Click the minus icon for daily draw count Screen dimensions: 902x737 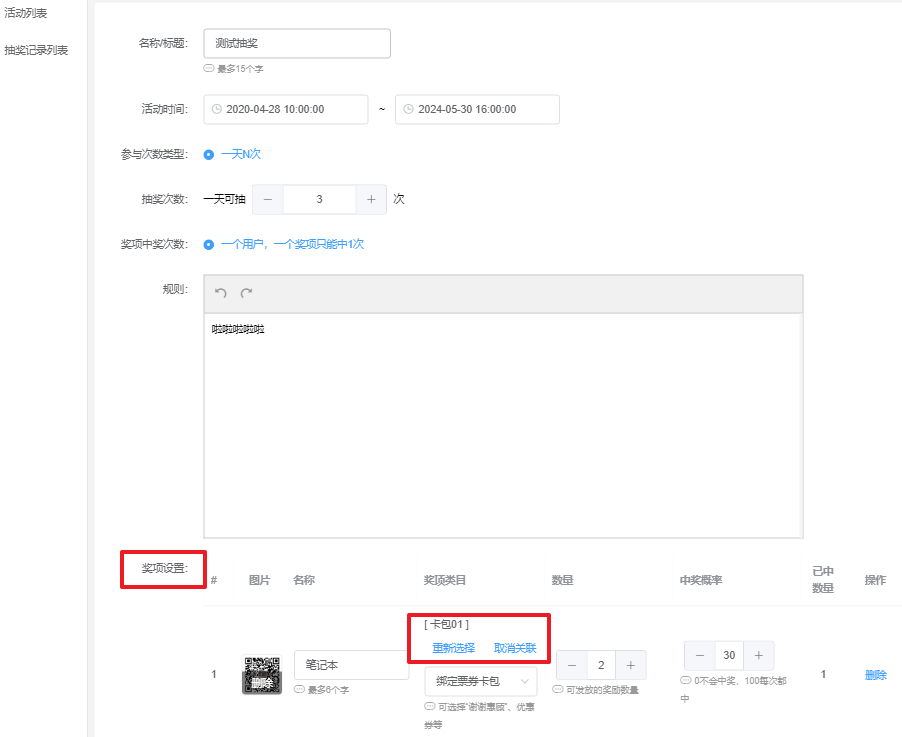tap(268, 199)
